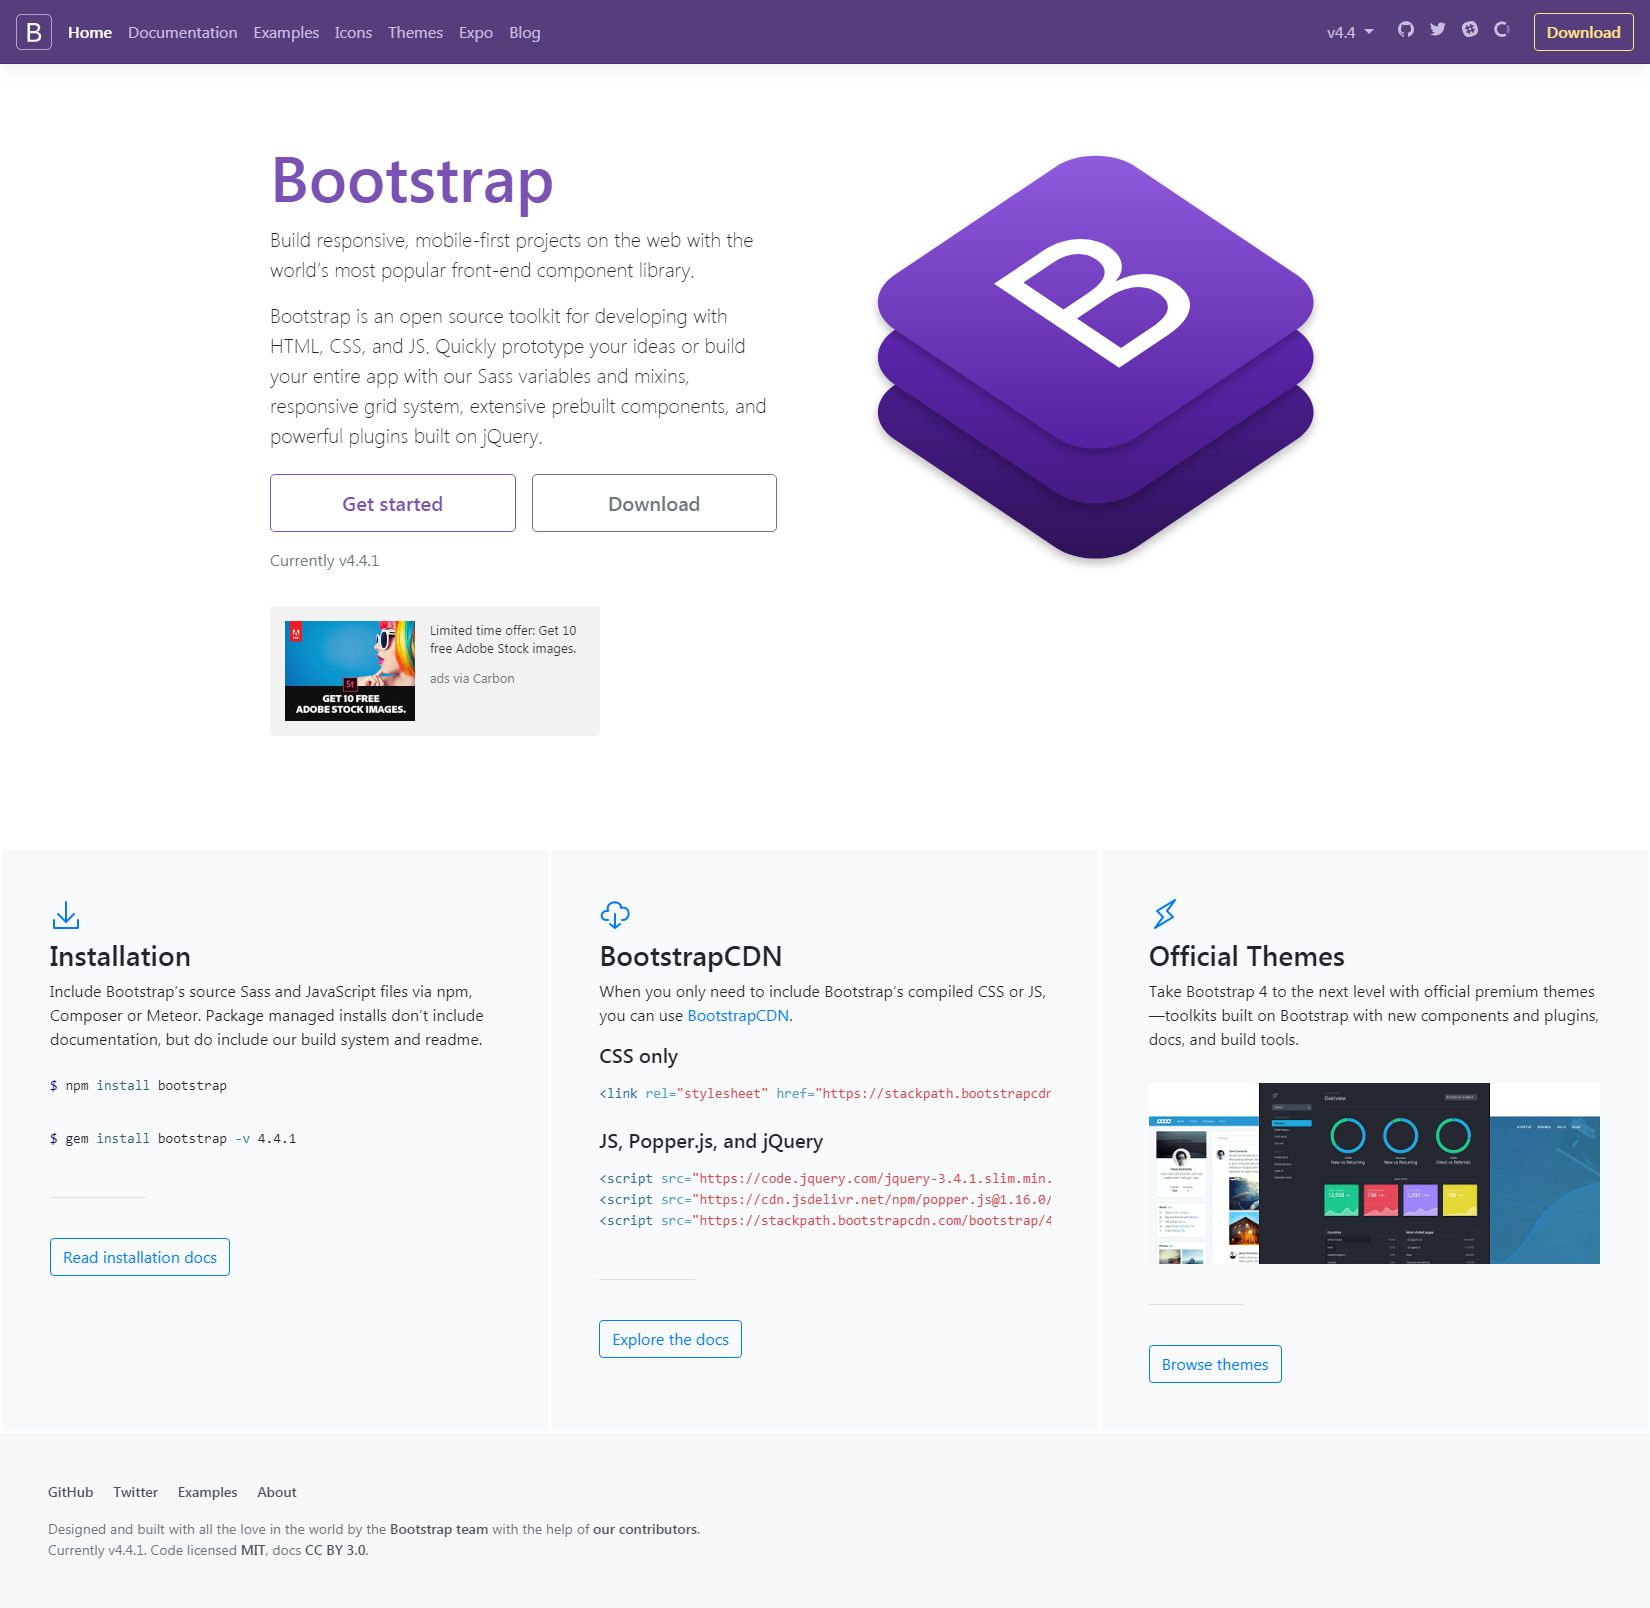
Task: Follow the BootstrapCDN text link
Action: 738,1015
